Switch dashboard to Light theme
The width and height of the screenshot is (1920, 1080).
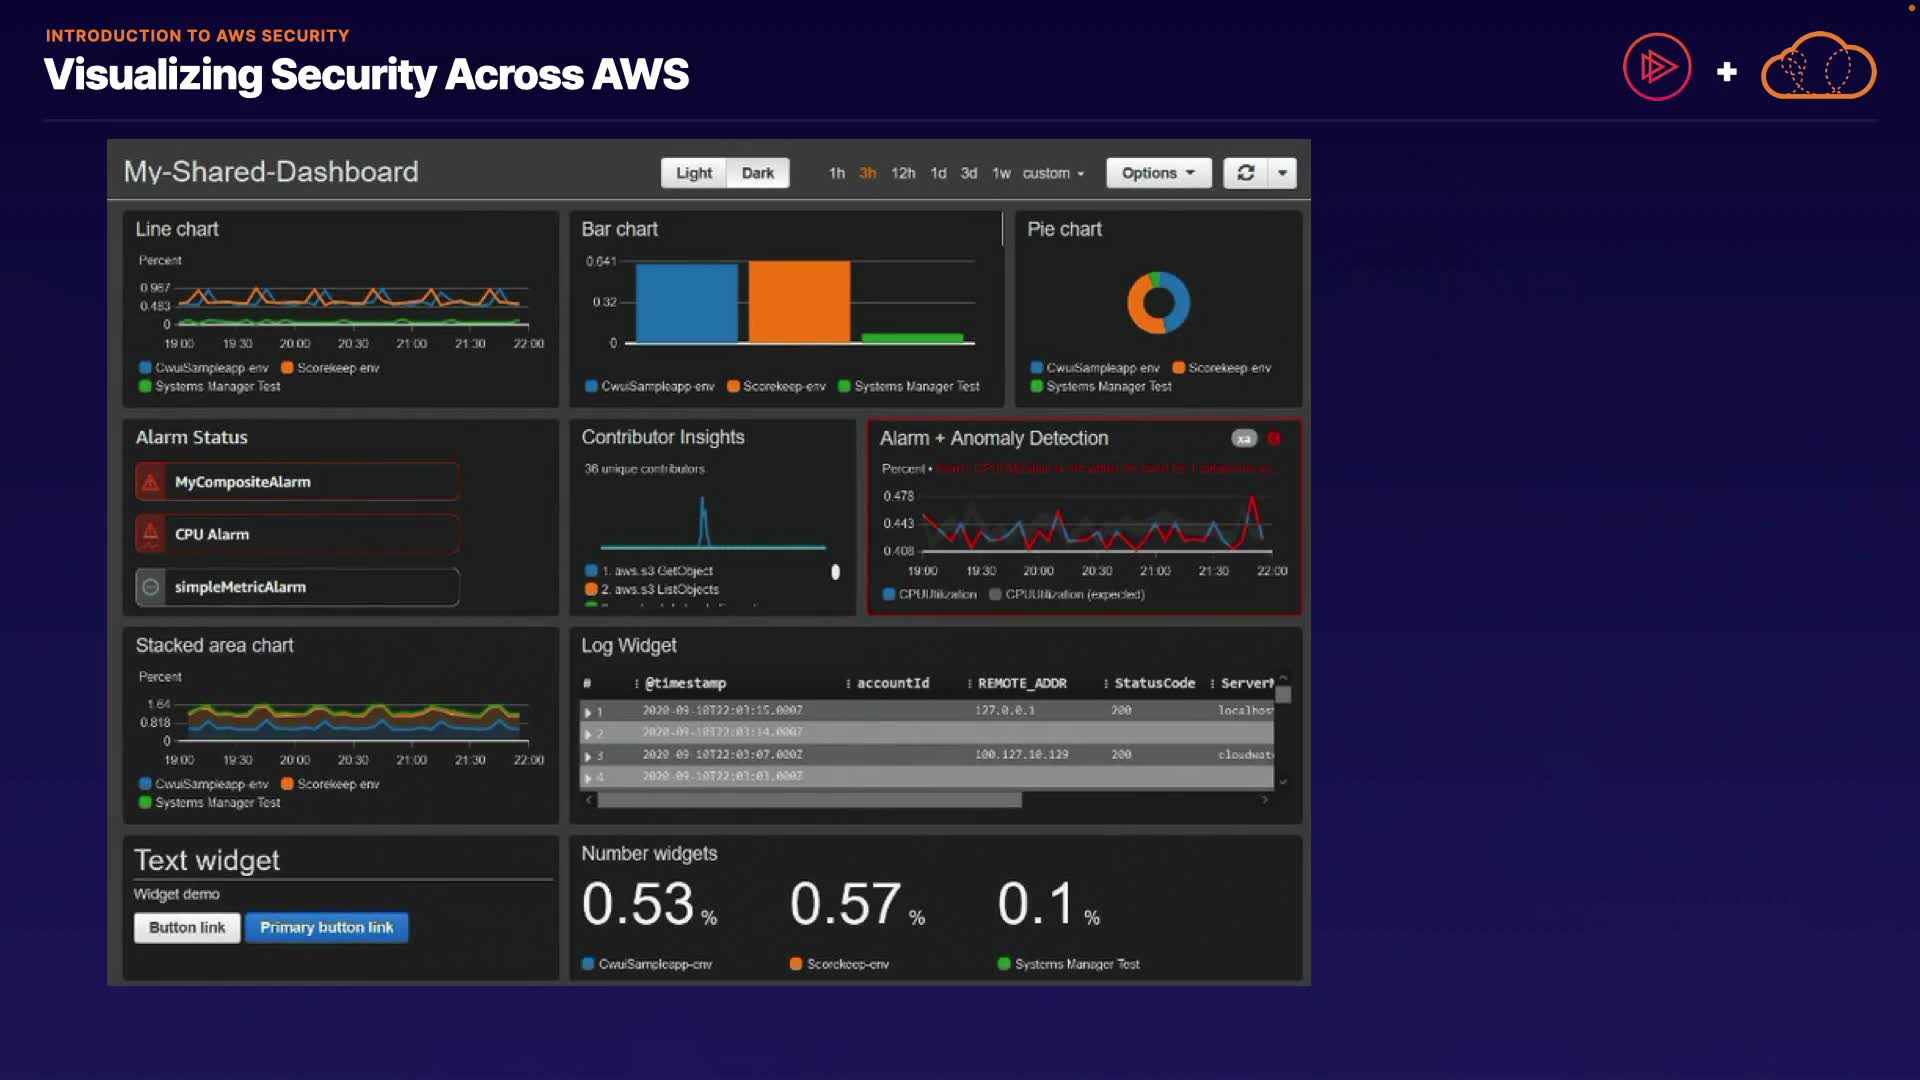693,173
